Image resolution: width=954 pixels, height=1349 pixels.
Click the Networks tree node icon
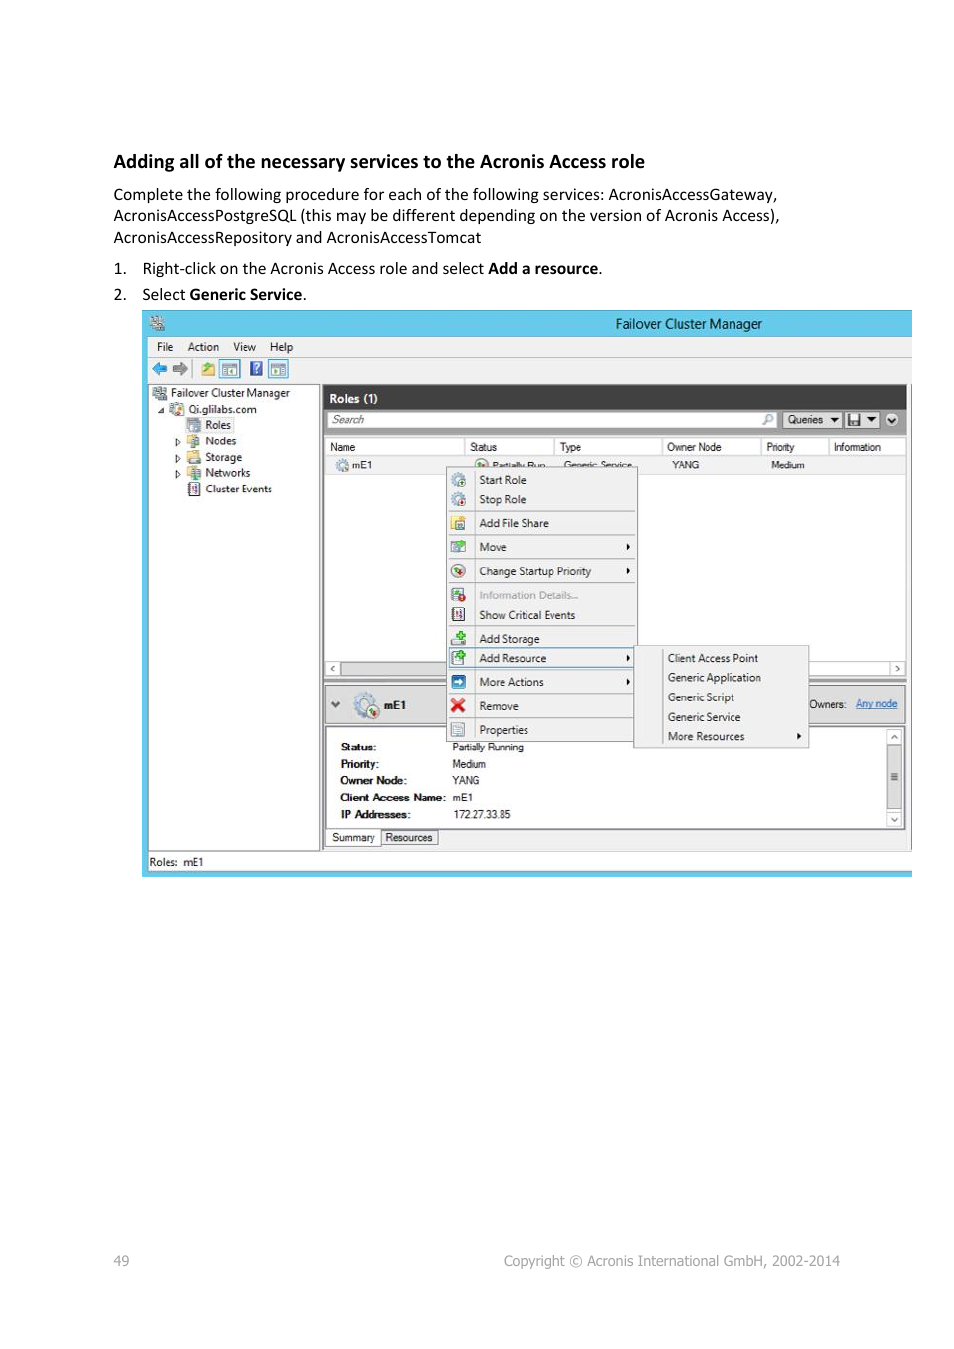point(194,473)
